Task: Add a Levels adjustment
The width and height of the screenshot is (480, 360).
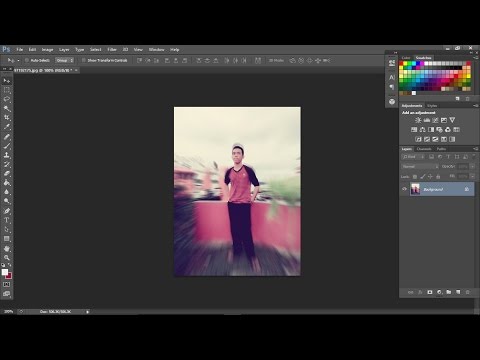Action: click(427, 120)
